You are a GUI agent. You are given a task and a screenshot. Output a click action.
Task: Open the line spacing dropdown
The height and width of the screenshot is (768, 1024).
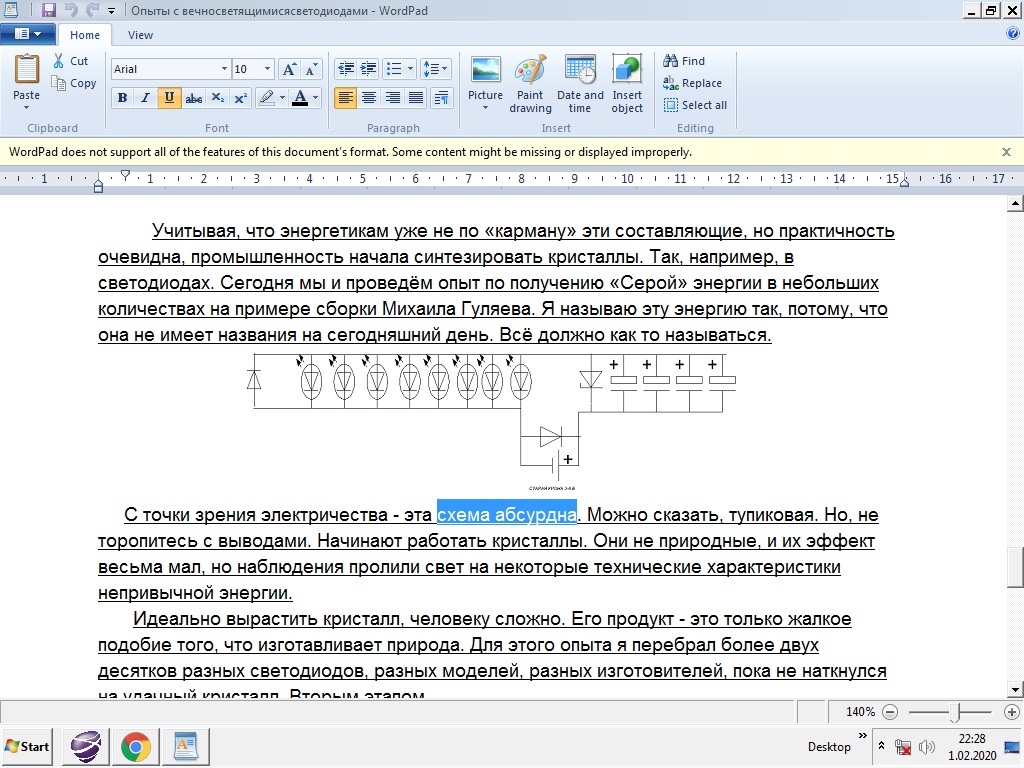tap(436, 69)
